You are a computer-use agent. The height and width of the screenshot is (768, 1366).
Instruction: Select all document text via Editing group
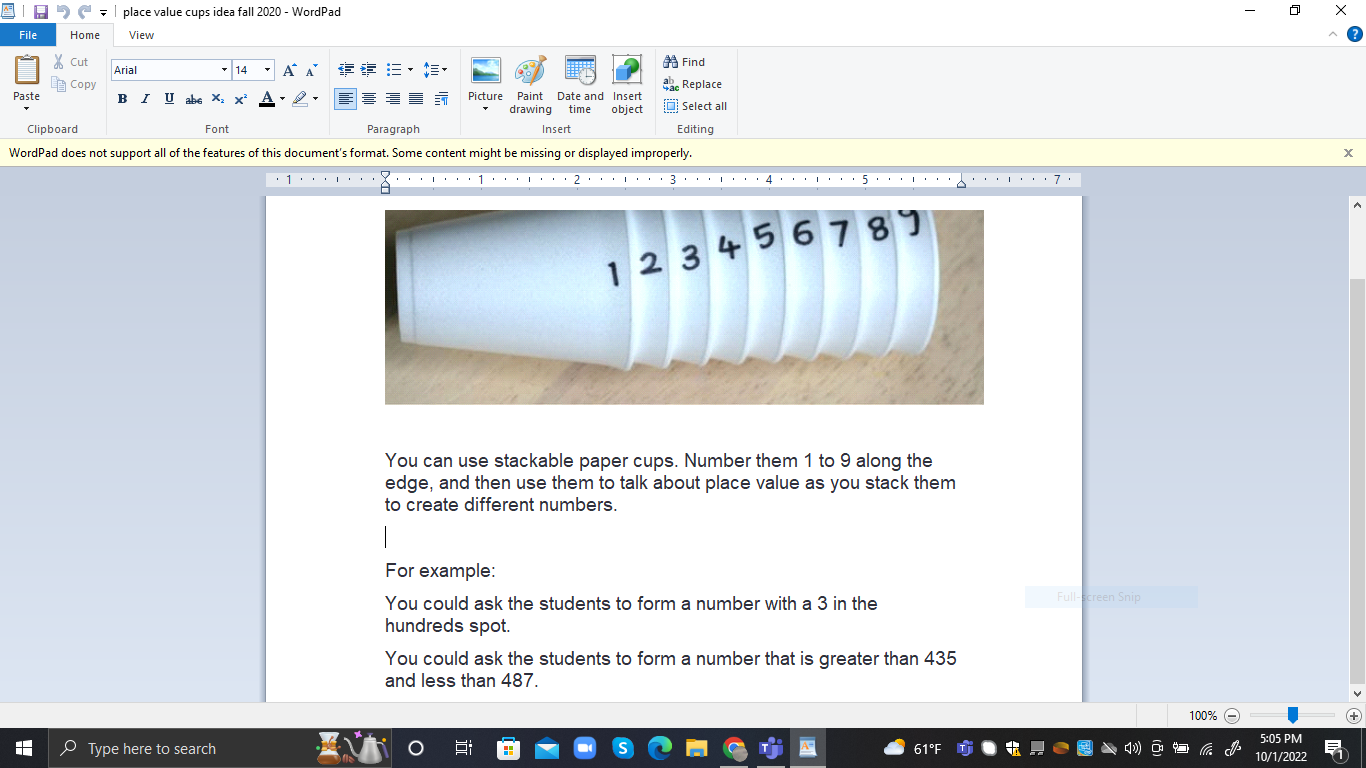tap(695, 106)
